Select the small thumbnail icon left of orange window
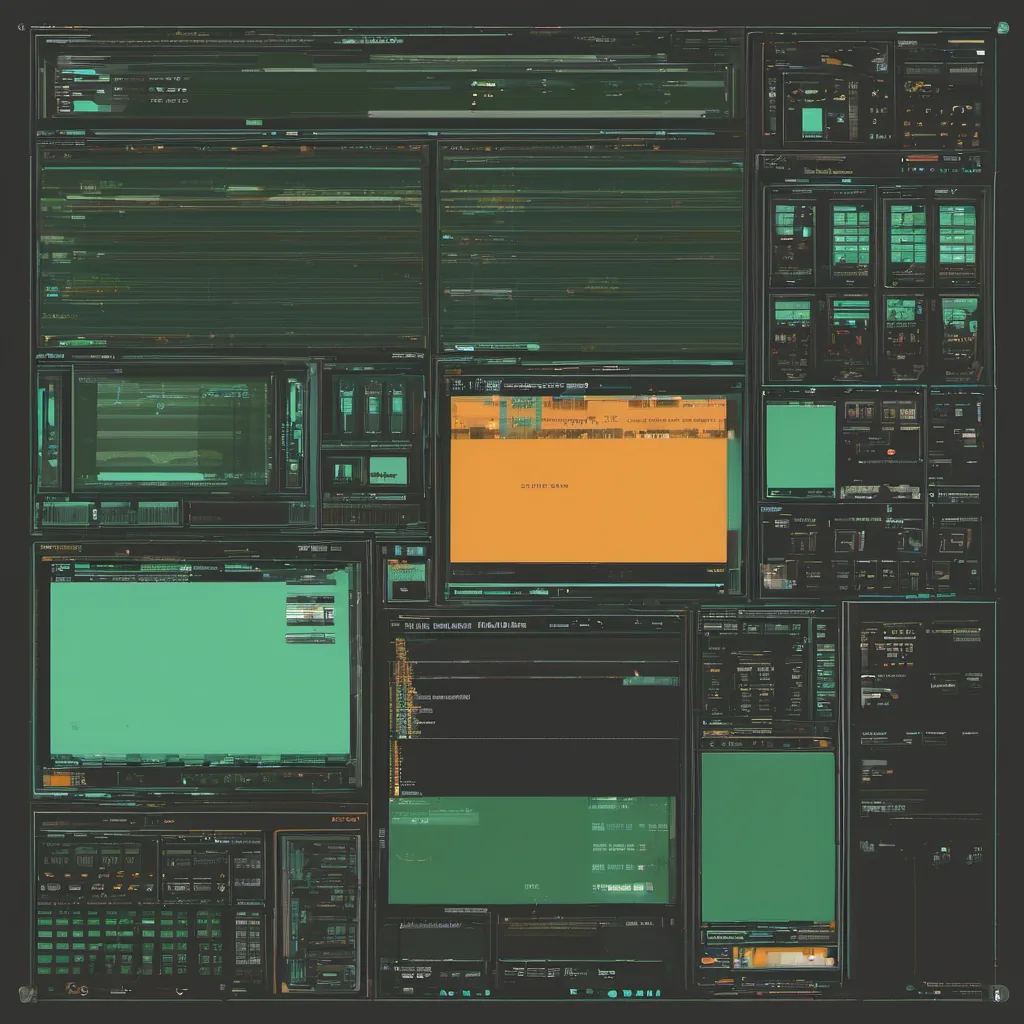This screenshot has width=1024, height=1024. coord(406,579)
